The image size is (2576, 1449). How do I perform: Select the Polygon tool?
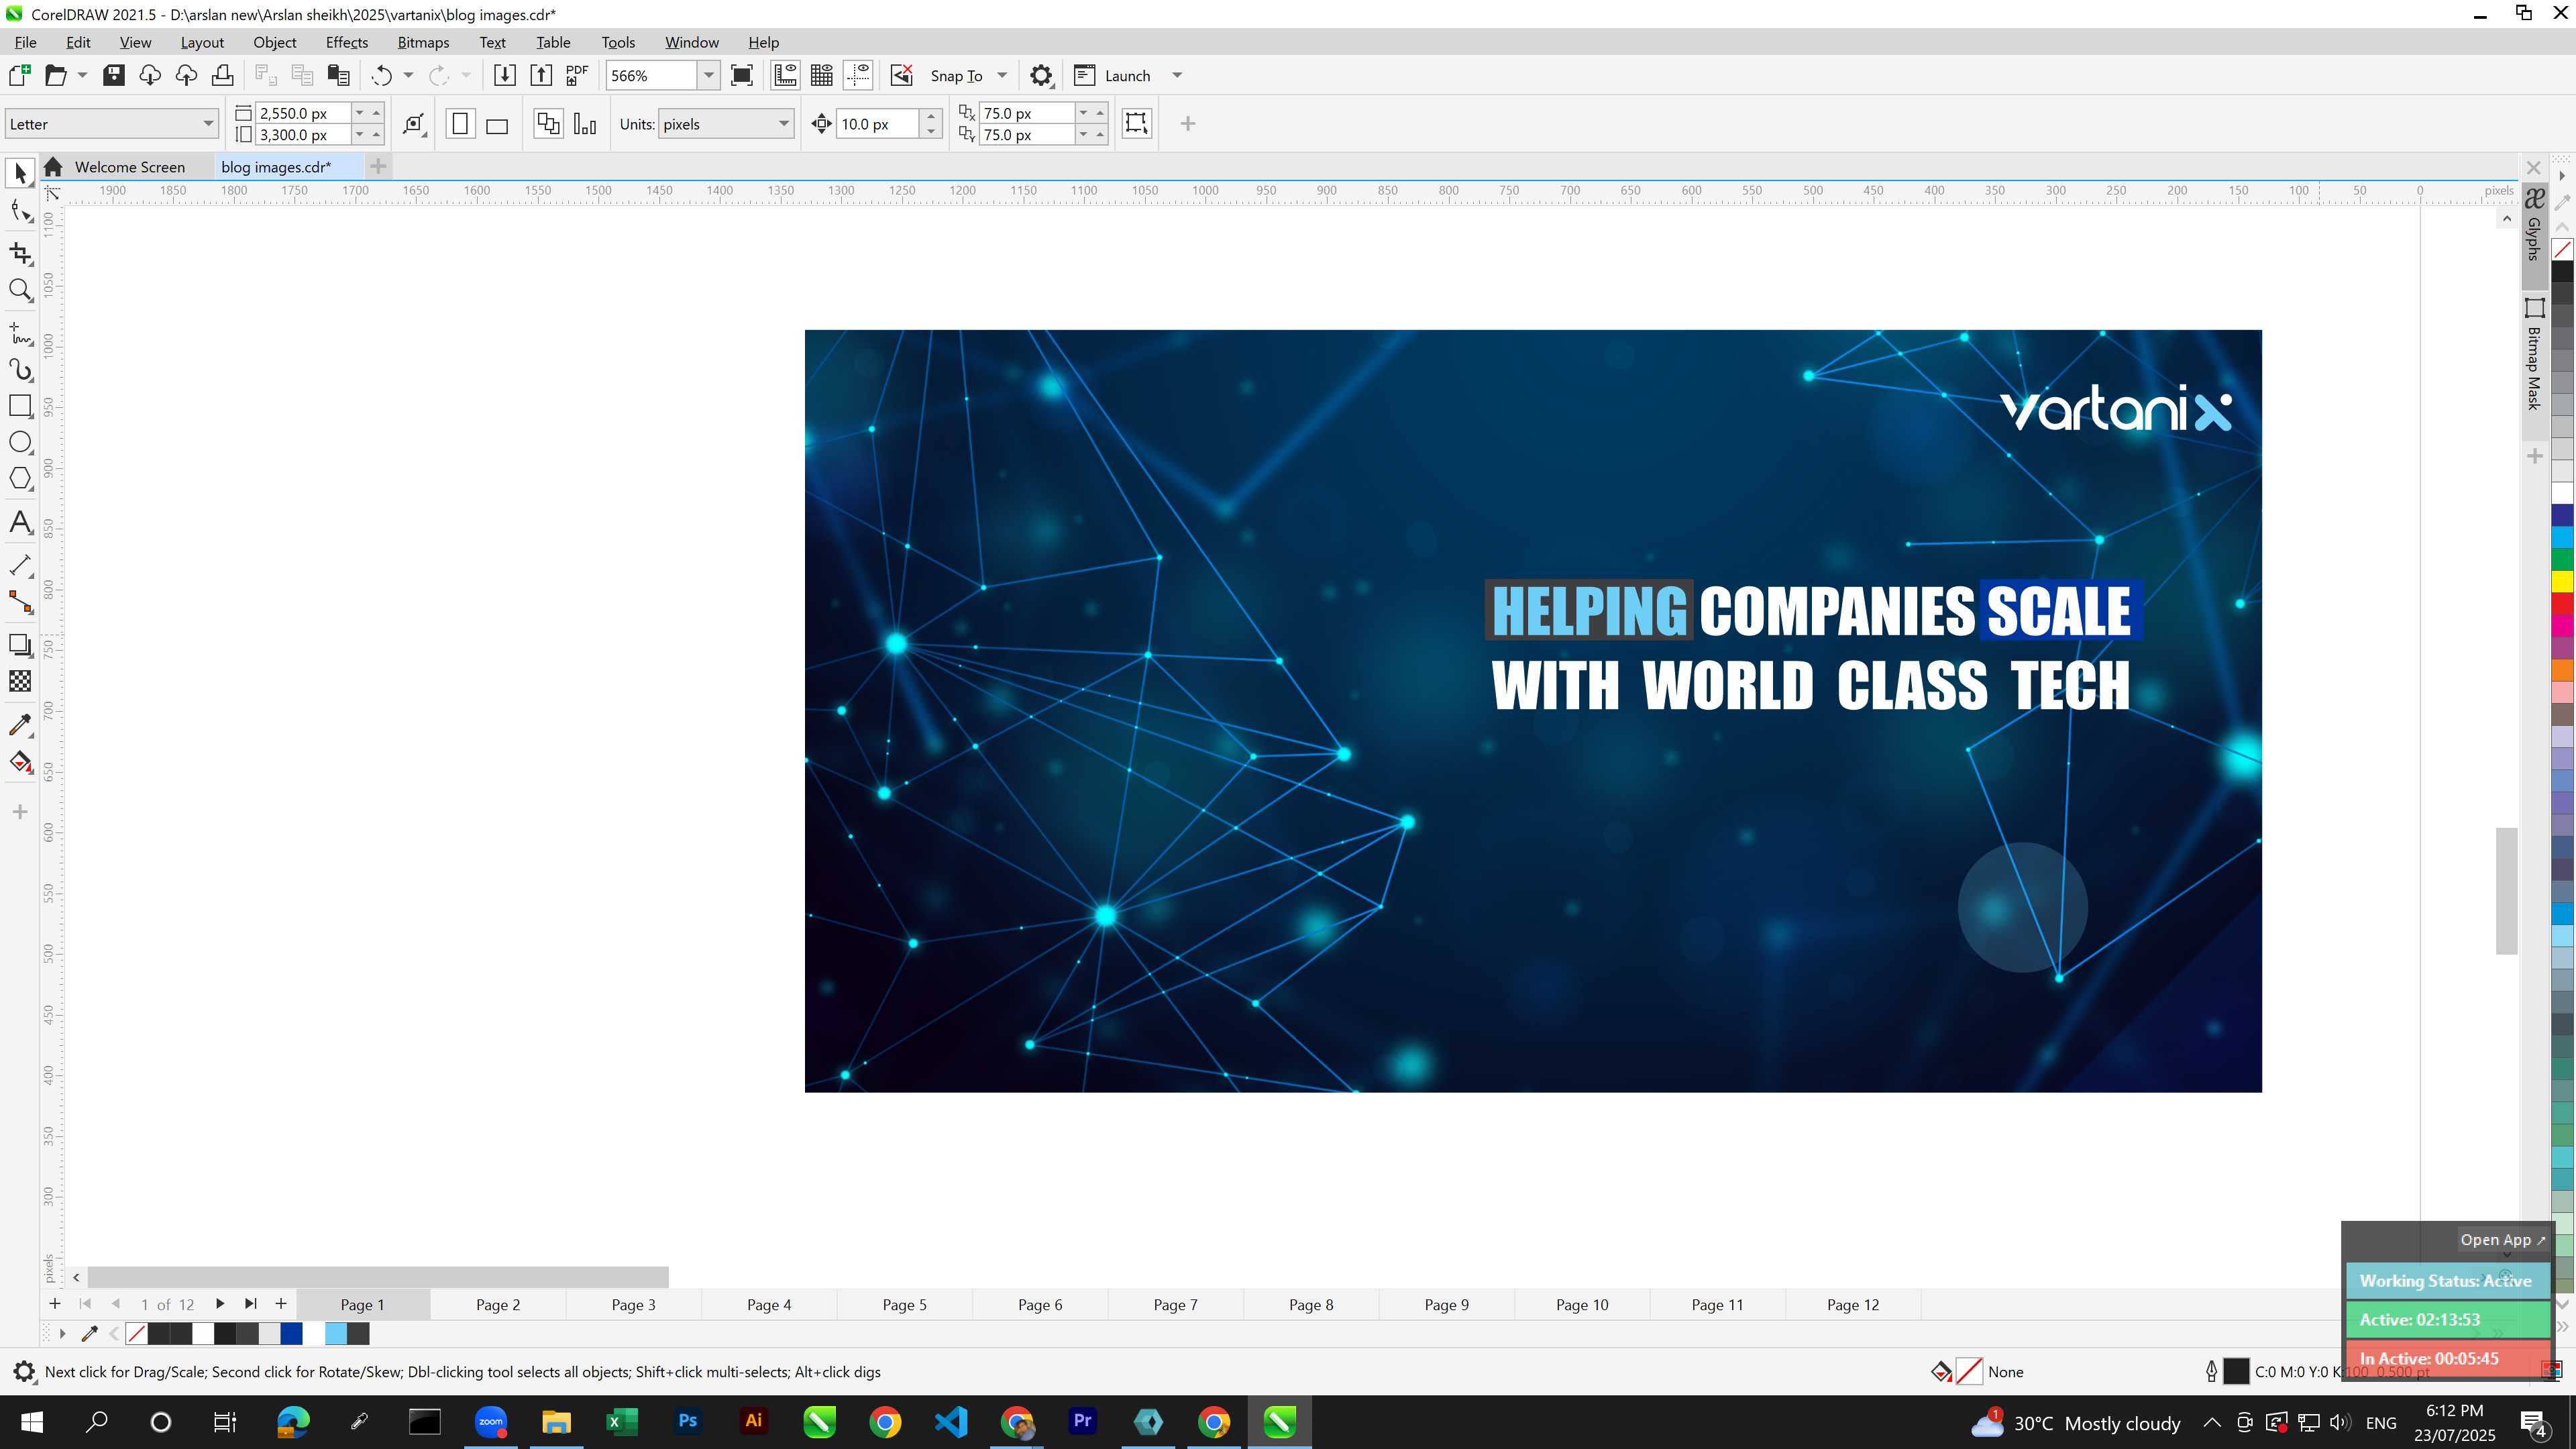tap(20, 479)
